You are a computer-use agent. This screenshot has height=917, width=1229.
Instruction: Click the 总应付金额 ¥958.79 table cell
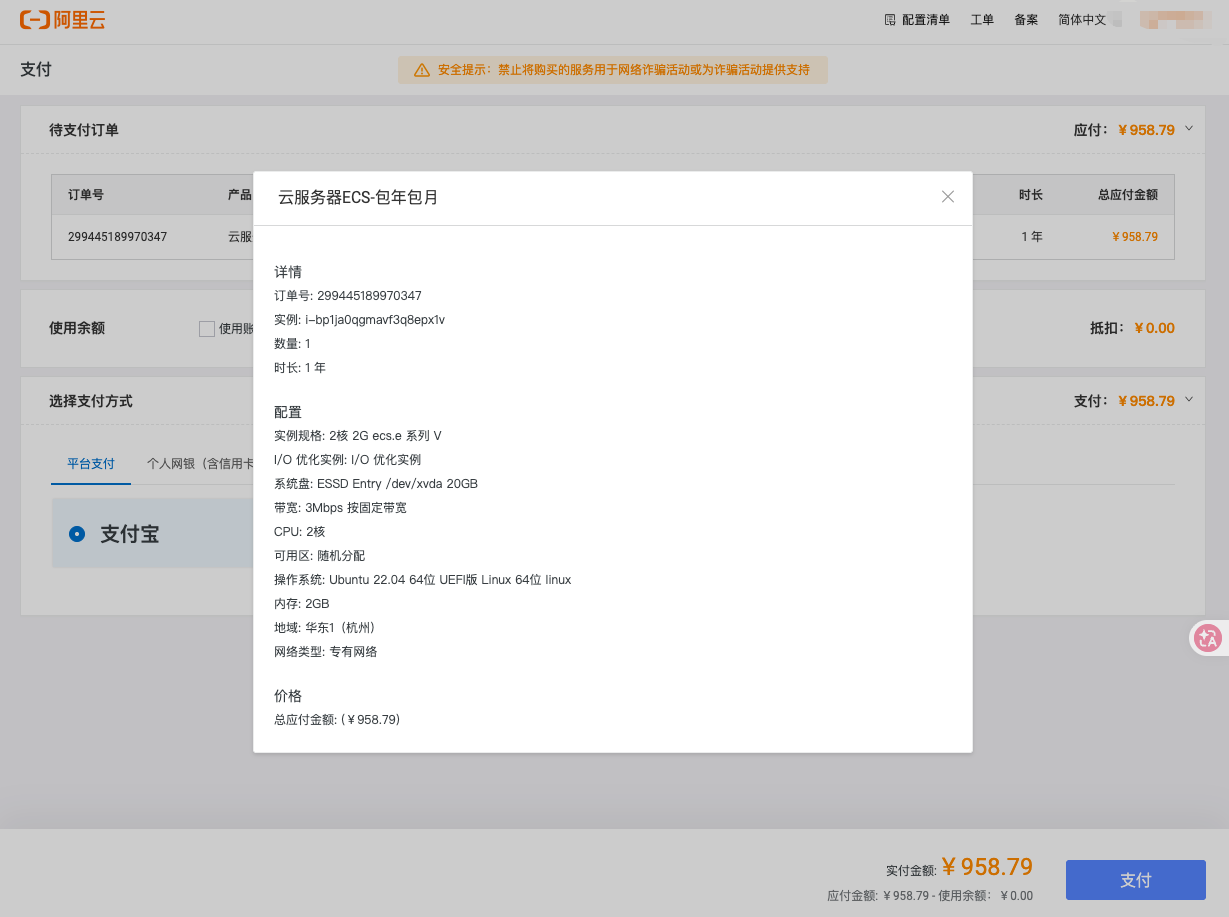click(x=1135, y=237)
